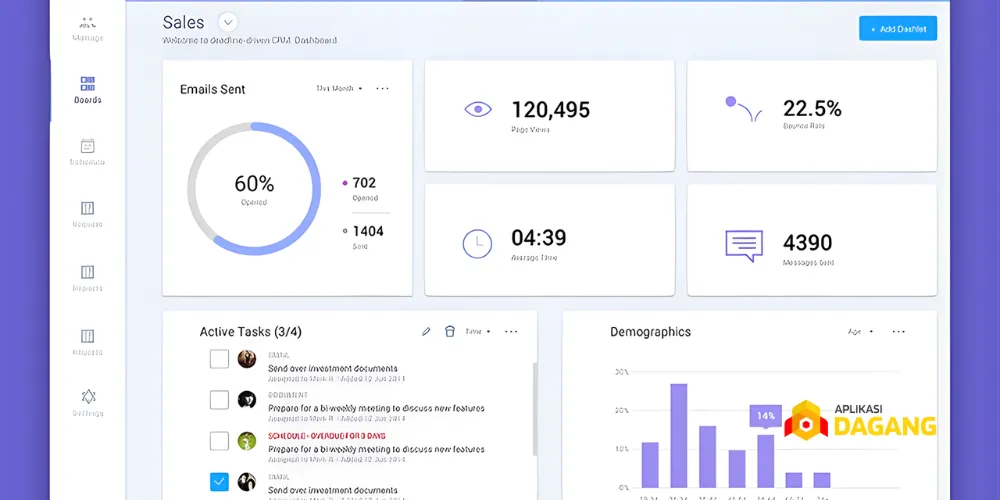Click the eye icon on Page Views card
This screenshot has height=500, width=1000.
pos(477,110)
